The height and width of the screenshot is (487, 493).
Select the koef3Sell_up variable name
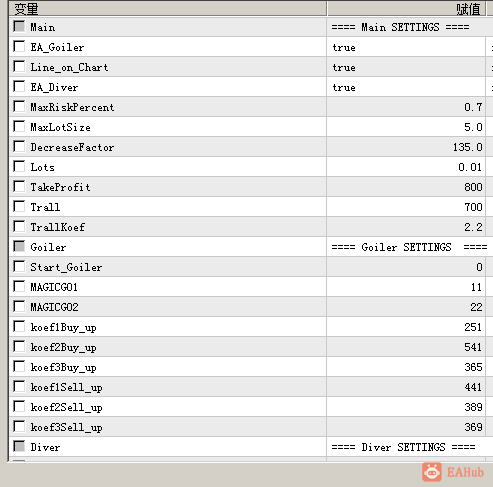pos(66,428)
